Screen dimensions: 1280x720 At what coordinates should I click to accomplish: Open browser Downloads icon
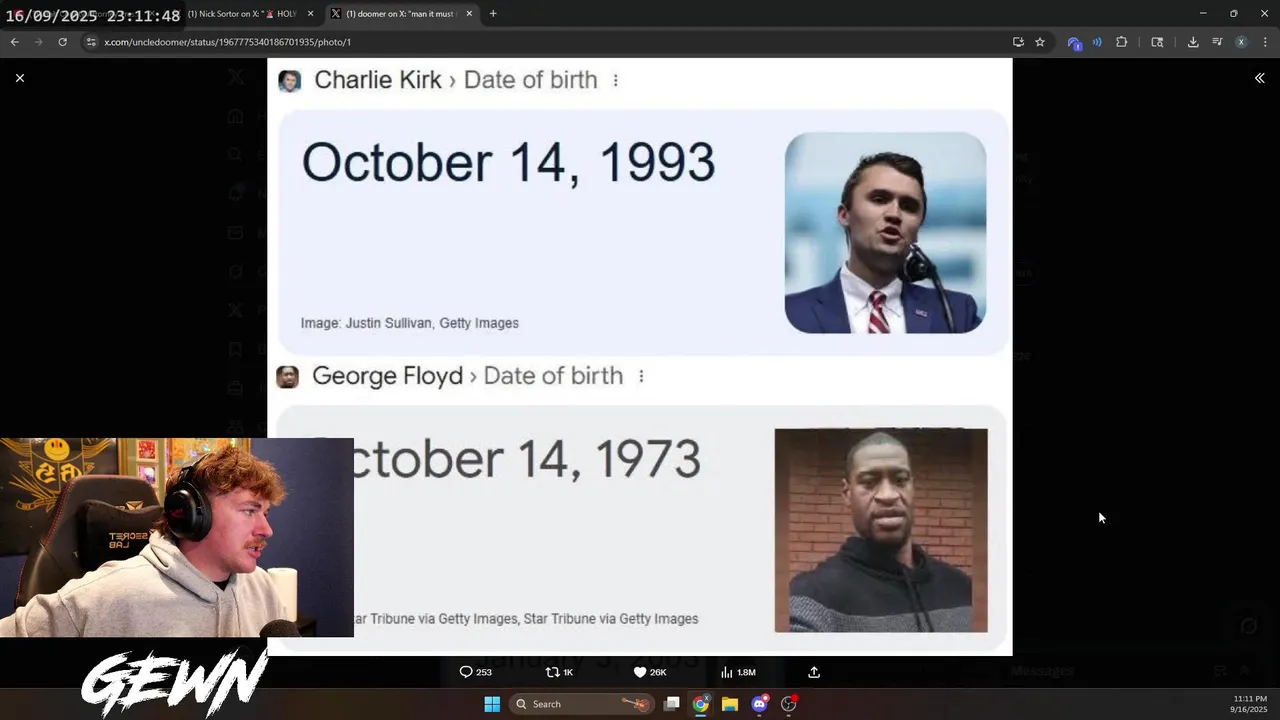tap(1193, 42)
